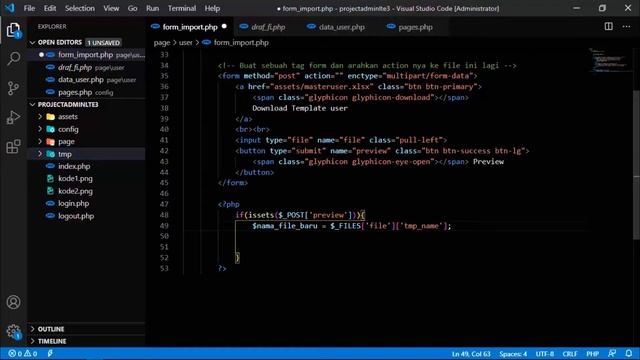Open the Help menu

click(212, 8)
